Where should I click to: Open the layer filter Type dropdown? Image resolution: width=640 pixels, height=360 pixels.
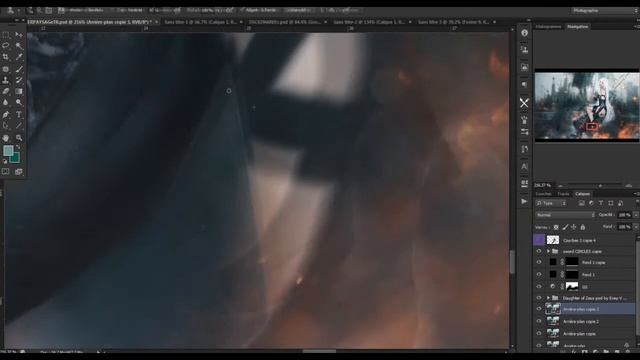click(551, 203)
